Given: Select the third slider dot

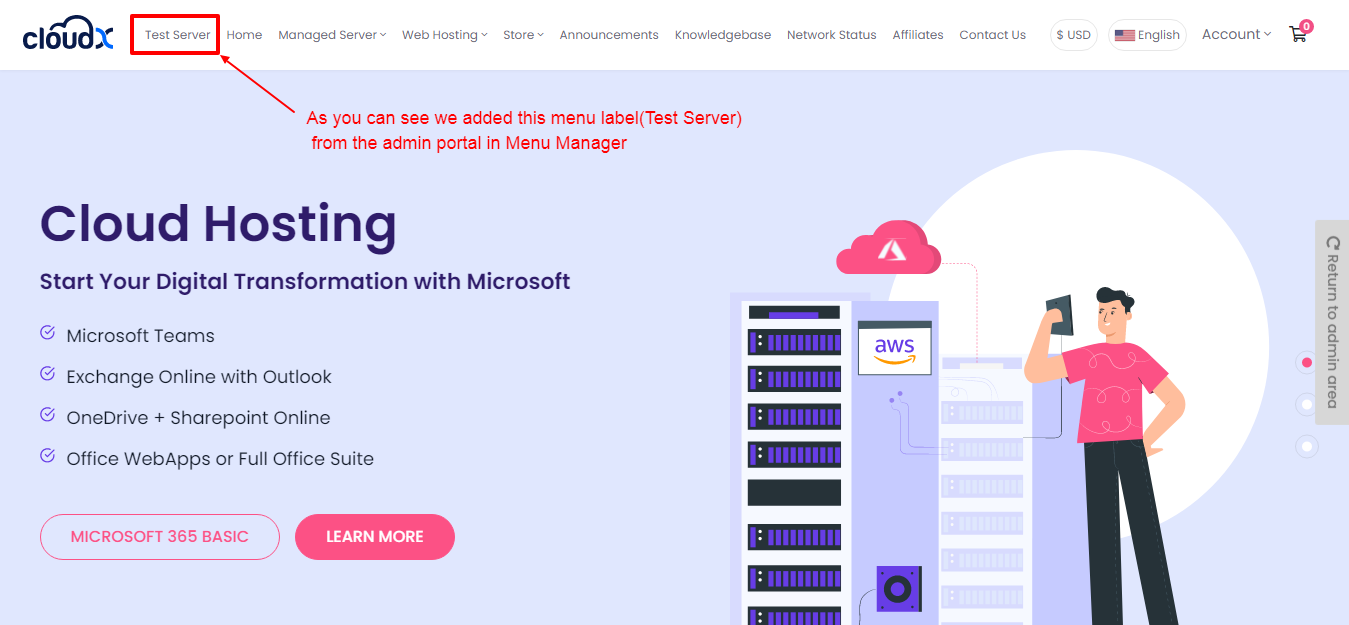Looking at the screenshot, I should click(x=1306, y=446).
